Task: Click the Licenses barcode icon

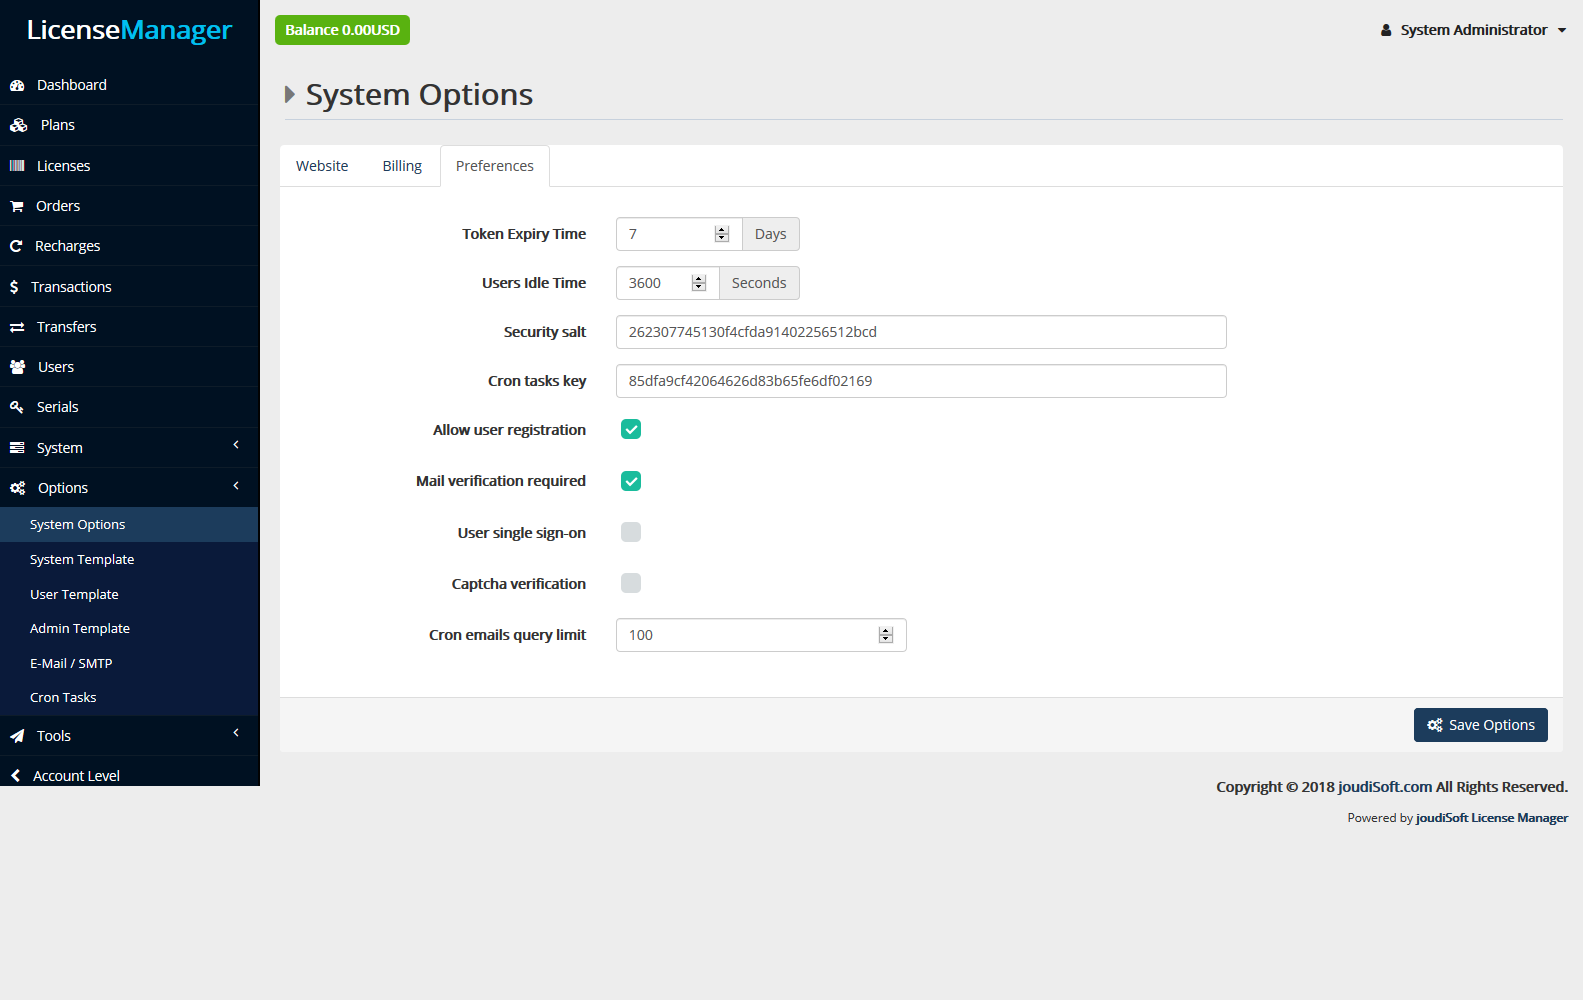Action: [17, 166]
